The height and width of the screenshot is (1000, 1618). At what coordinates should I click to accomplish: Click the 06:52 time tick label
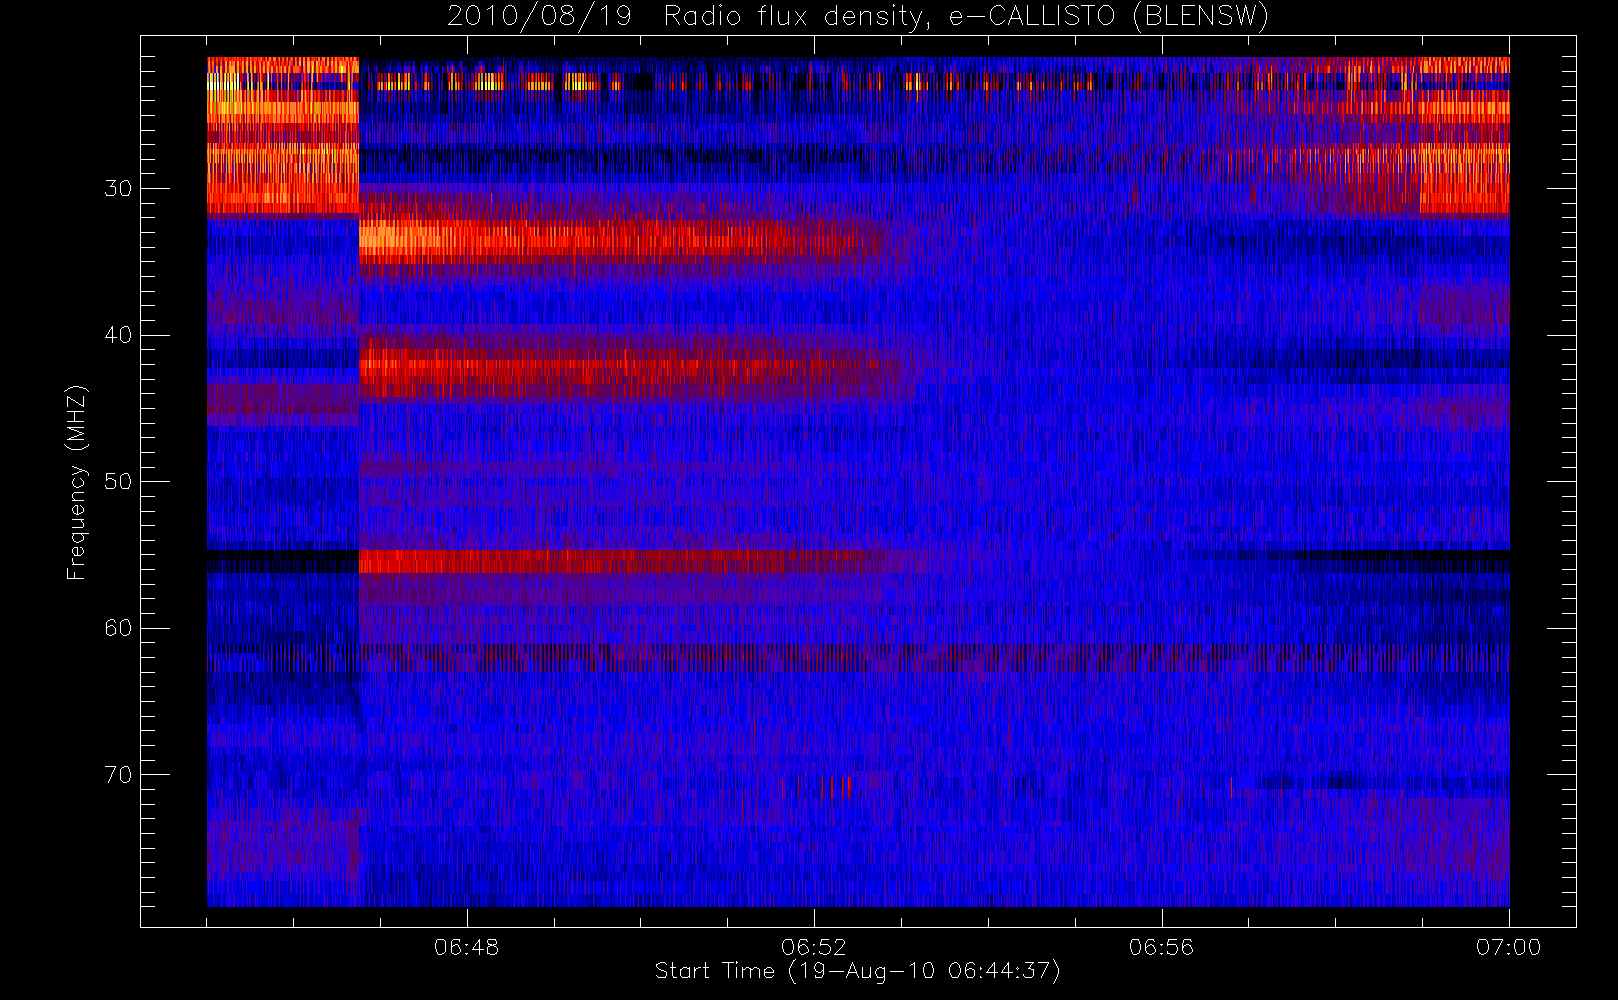(x=814, y=947)
